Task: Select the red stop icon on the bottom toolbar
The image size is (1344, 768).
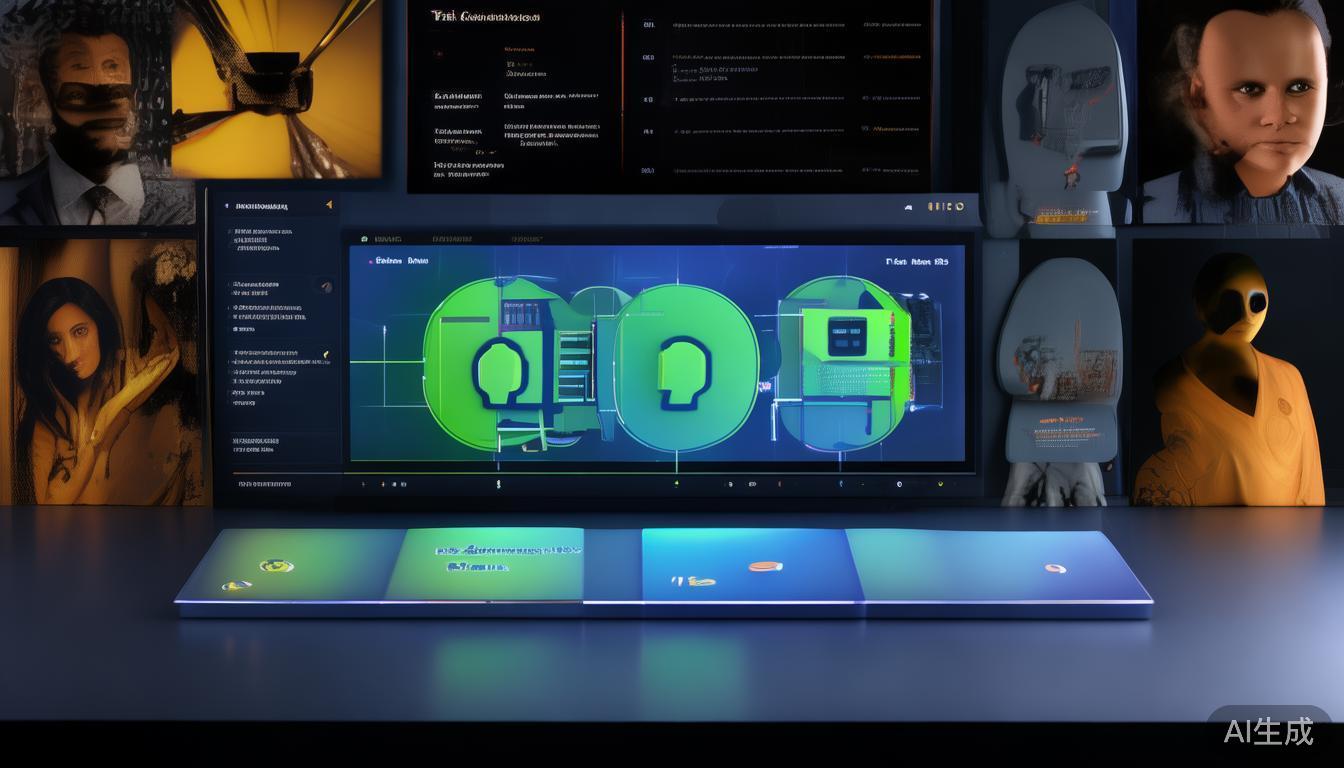Action: tap(779, 484)
